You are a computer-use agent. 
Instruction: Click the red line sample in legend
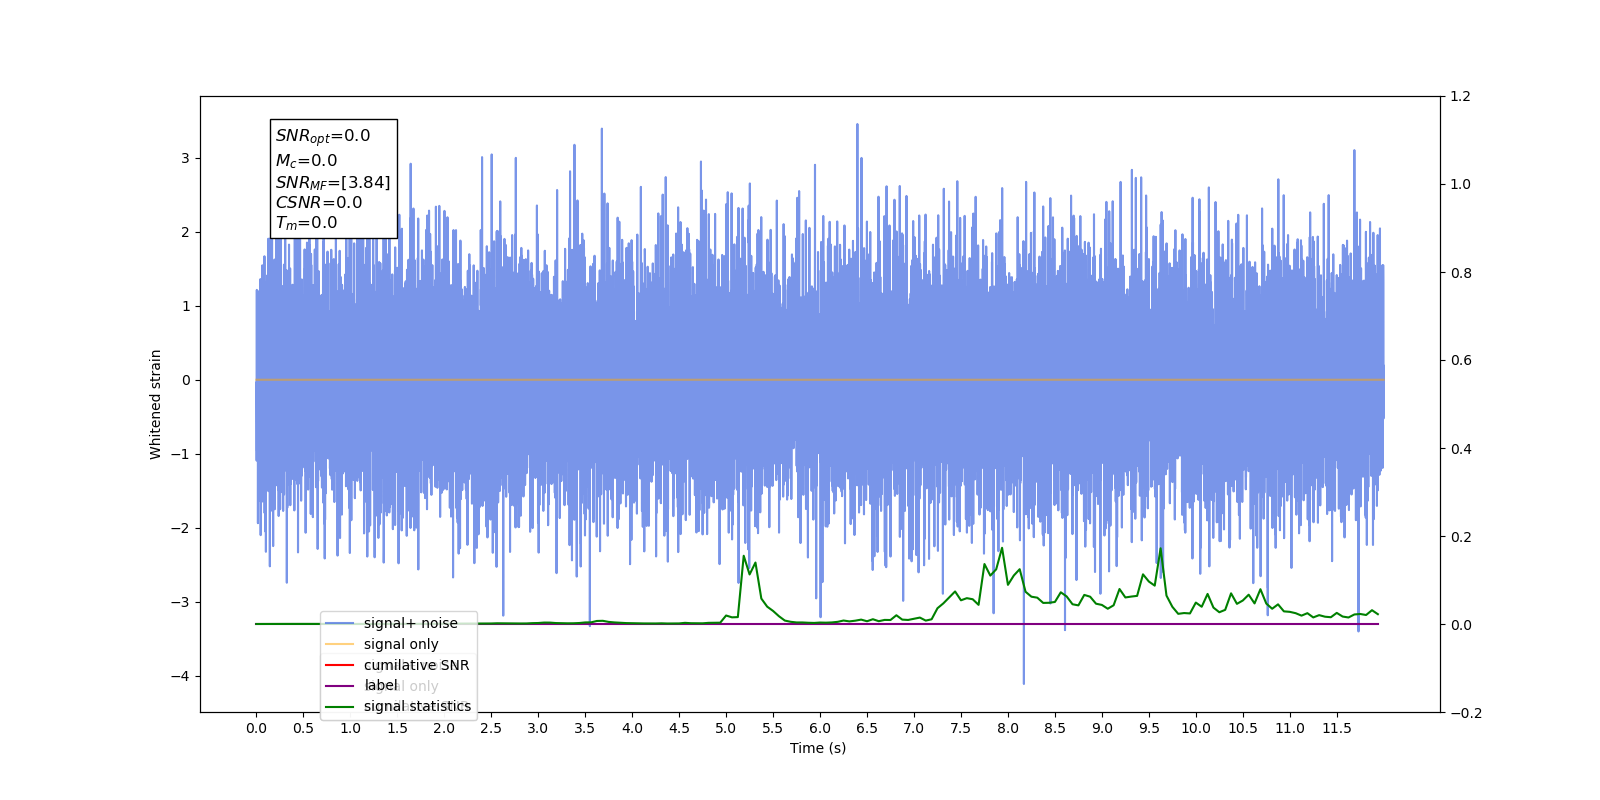tap(340, 665)
